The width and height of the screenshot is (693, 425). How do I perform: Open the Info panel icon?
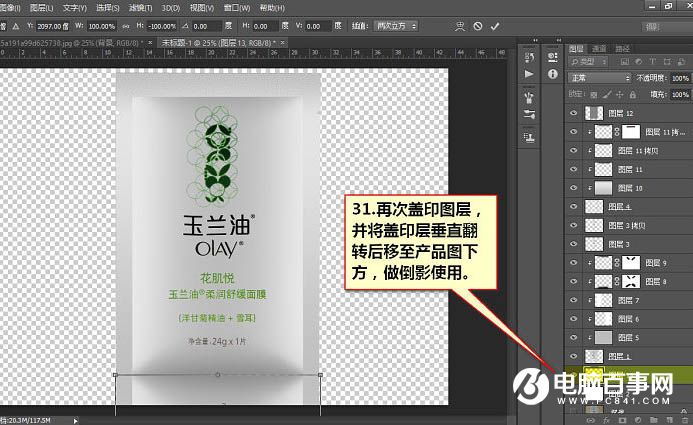pyautogui.click(x=552, y=74)
